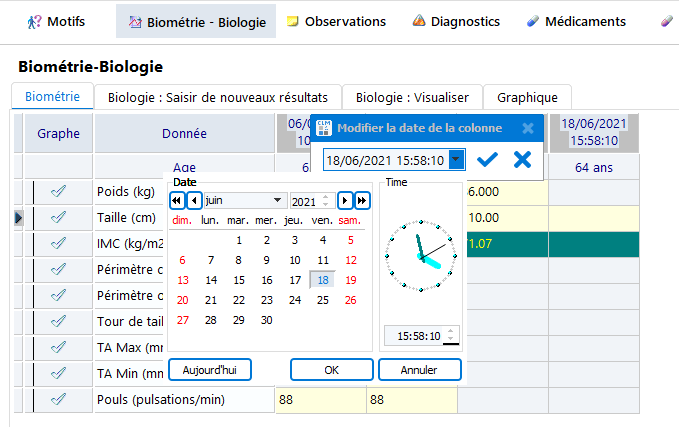
Task: Open the Biologie : Visualiser tab
Action: (412, 97)
